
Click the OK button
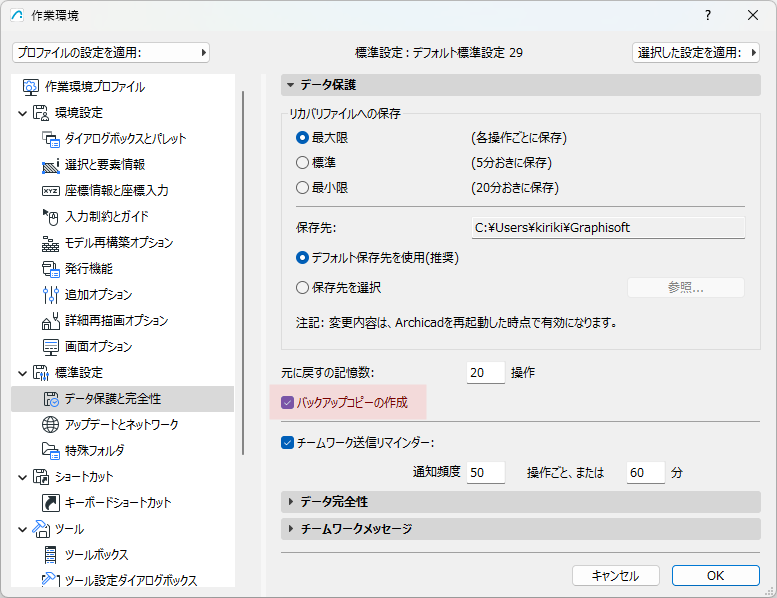click(x=716, y=576)
